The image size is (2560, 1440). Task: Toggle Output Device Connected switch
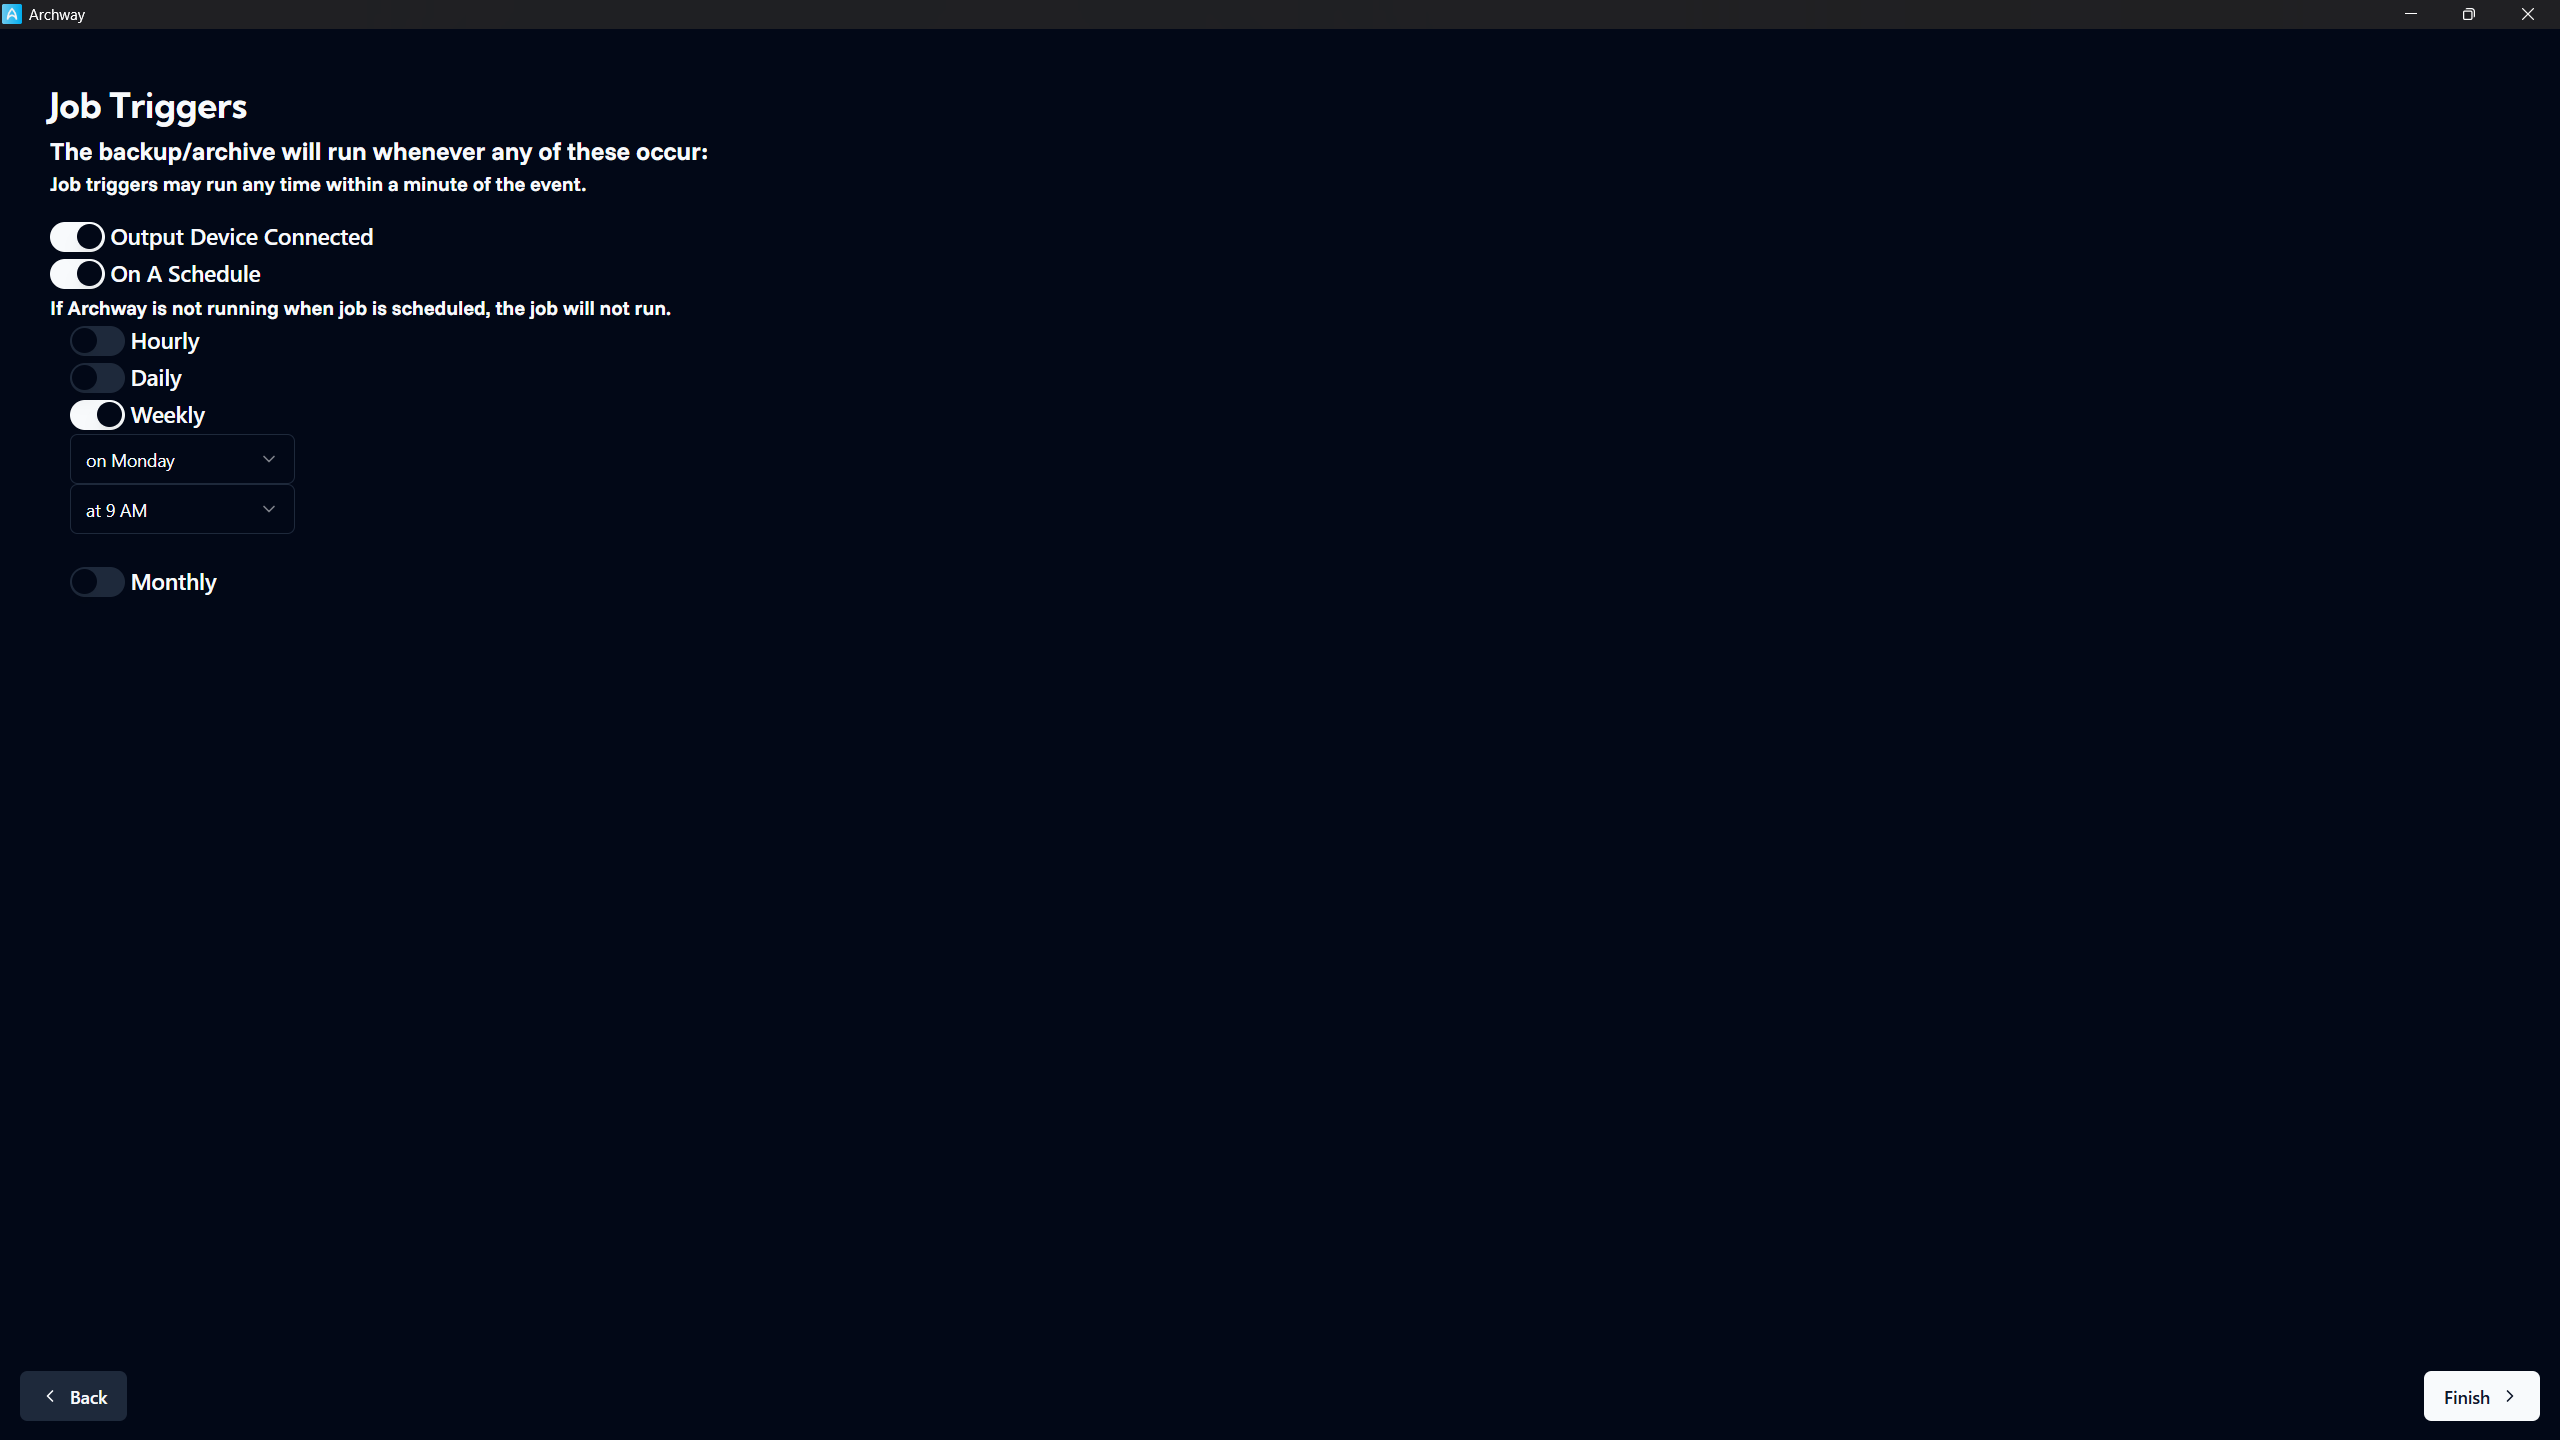coord(77,237)
